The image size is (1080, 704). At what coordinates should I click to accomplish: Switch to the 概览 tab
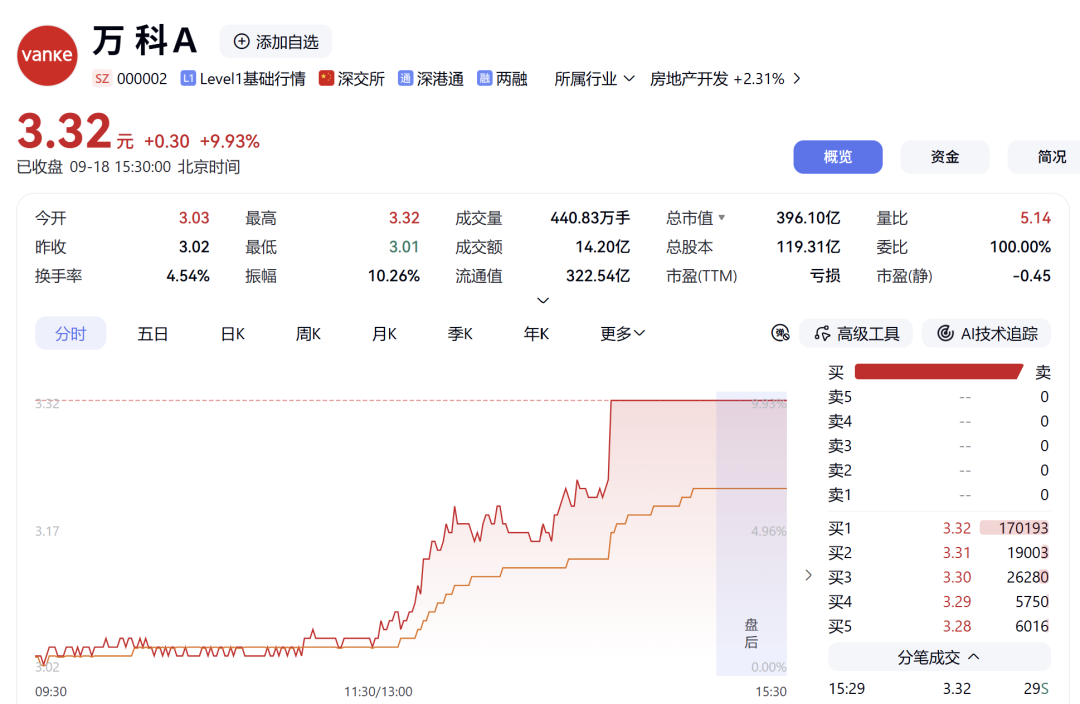[x=838, y=157]
